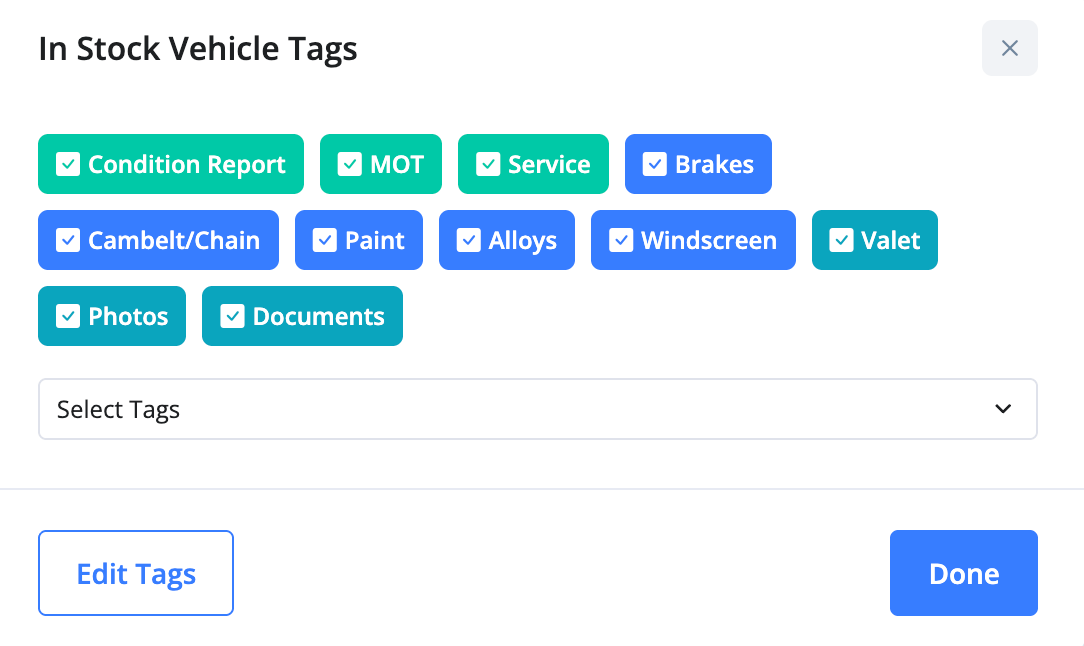
Task: Uncheck the Condition Report tag checkbox
Action: pyautogui.click(x=68, y=164)
